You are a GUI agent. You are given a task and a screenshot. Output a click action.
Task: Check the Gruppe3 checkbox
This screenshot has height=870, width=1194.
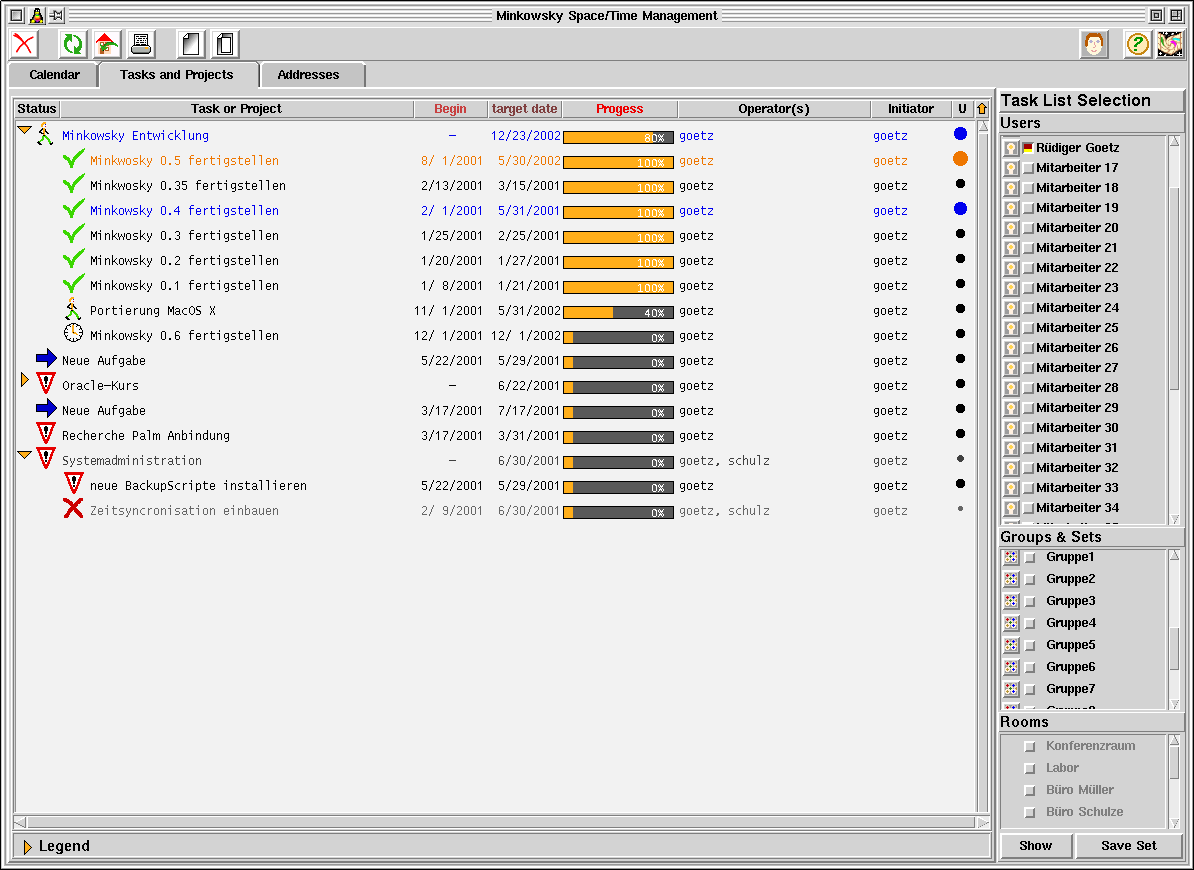[1030, 601]
